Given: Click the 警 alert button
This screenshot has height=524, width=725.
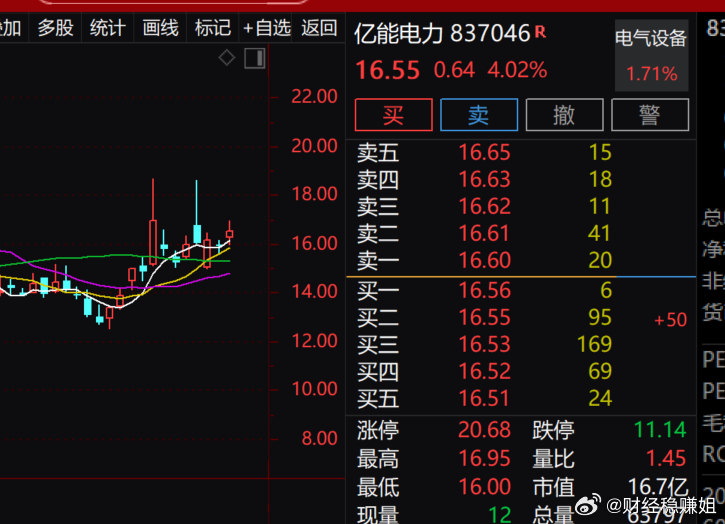Looking at the screenshot, I should coord(650,115).
